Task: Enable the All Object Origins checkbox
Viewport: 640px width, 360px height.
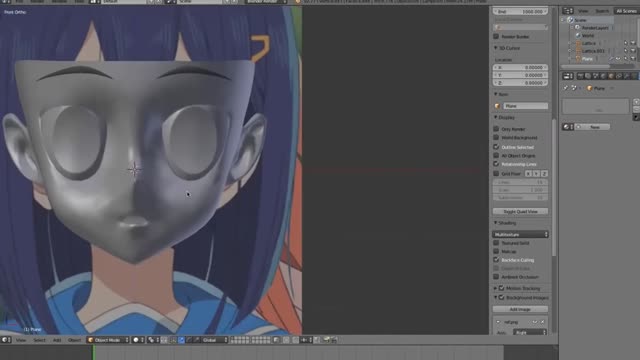Action: (496, 156)
